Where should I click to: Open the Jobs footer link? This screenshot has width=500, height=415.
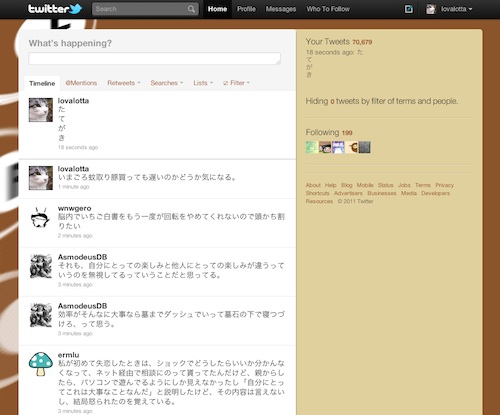[404, 185]
